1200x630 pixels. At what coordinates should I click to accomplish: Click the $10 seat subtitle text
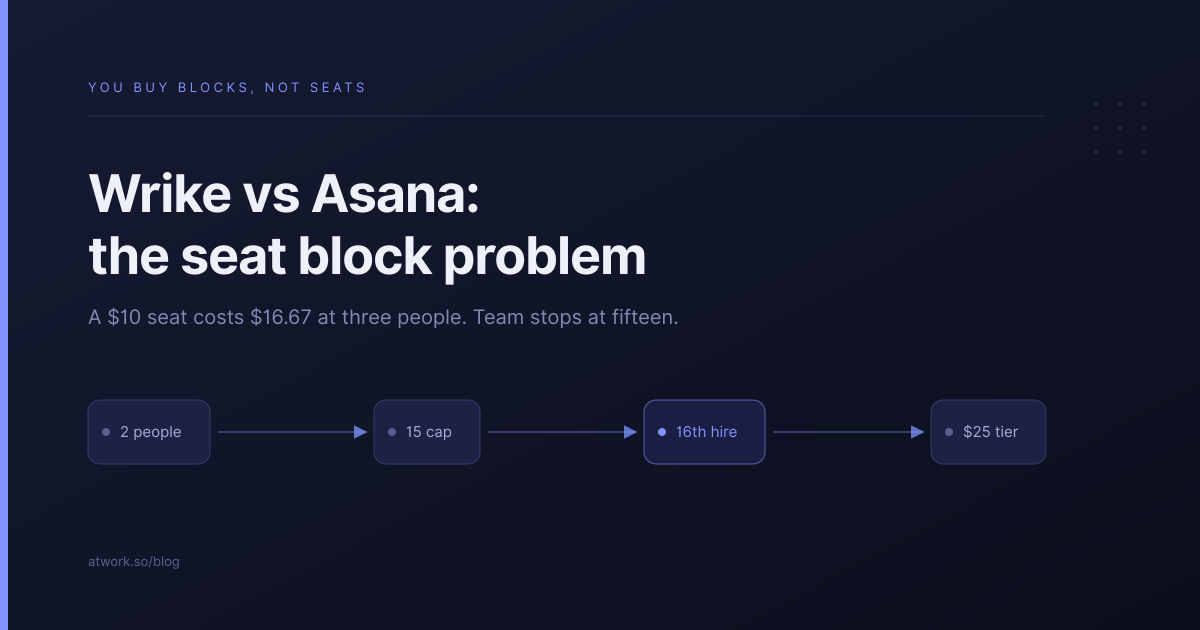click(383, 318)
